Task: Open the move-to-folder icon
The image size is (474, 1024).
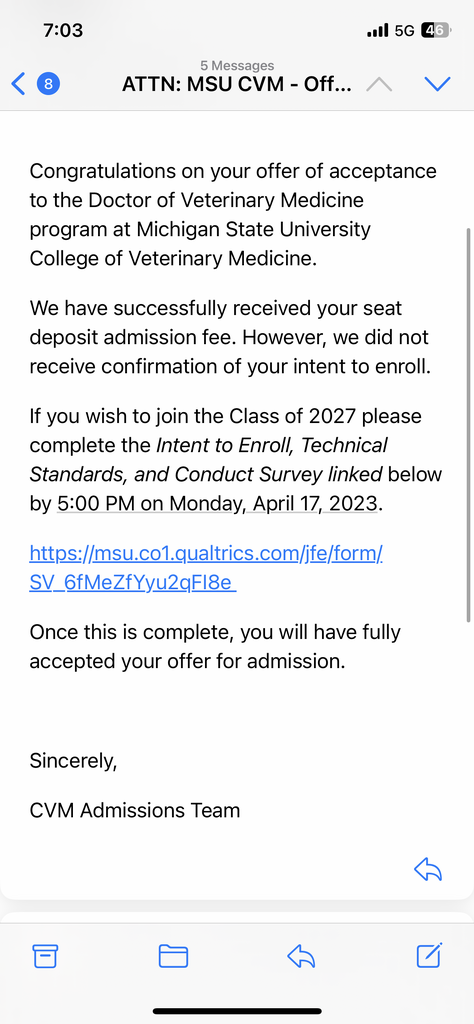Action: click(173, 956)
